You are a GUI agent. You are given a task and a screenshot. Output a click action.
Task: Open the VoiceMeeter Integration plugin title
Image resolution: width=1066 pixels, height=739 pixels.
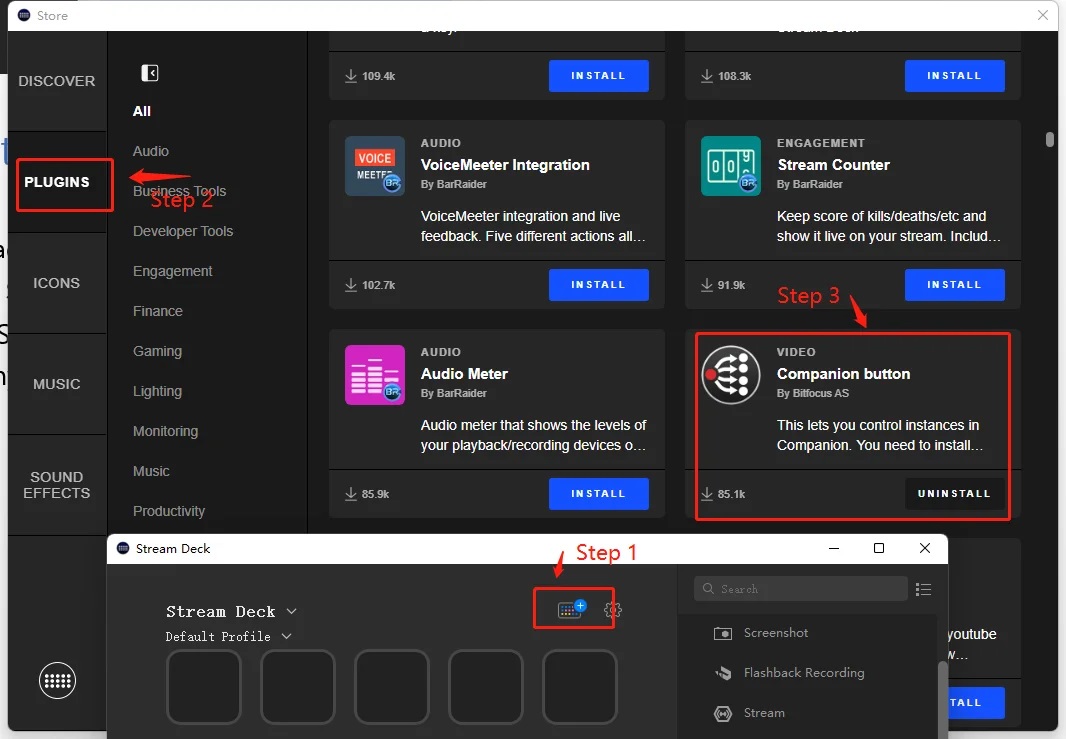click(505, 165)
